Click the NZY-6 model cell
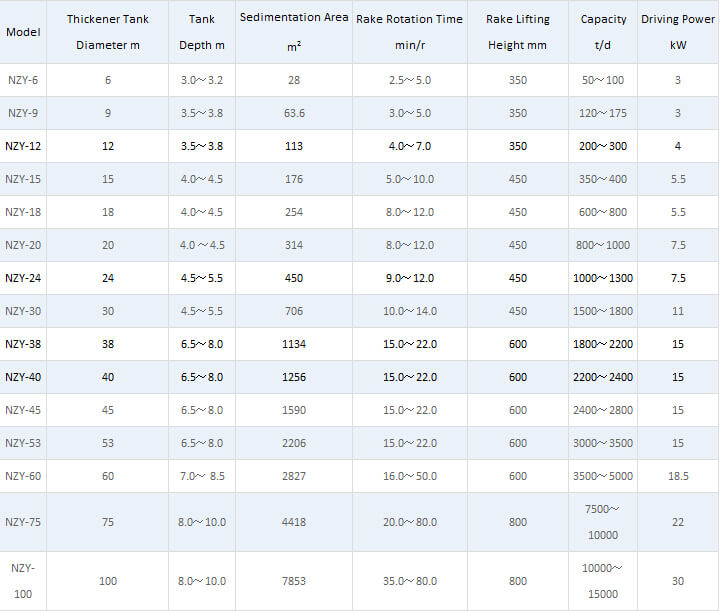 [x=23, y=80]
